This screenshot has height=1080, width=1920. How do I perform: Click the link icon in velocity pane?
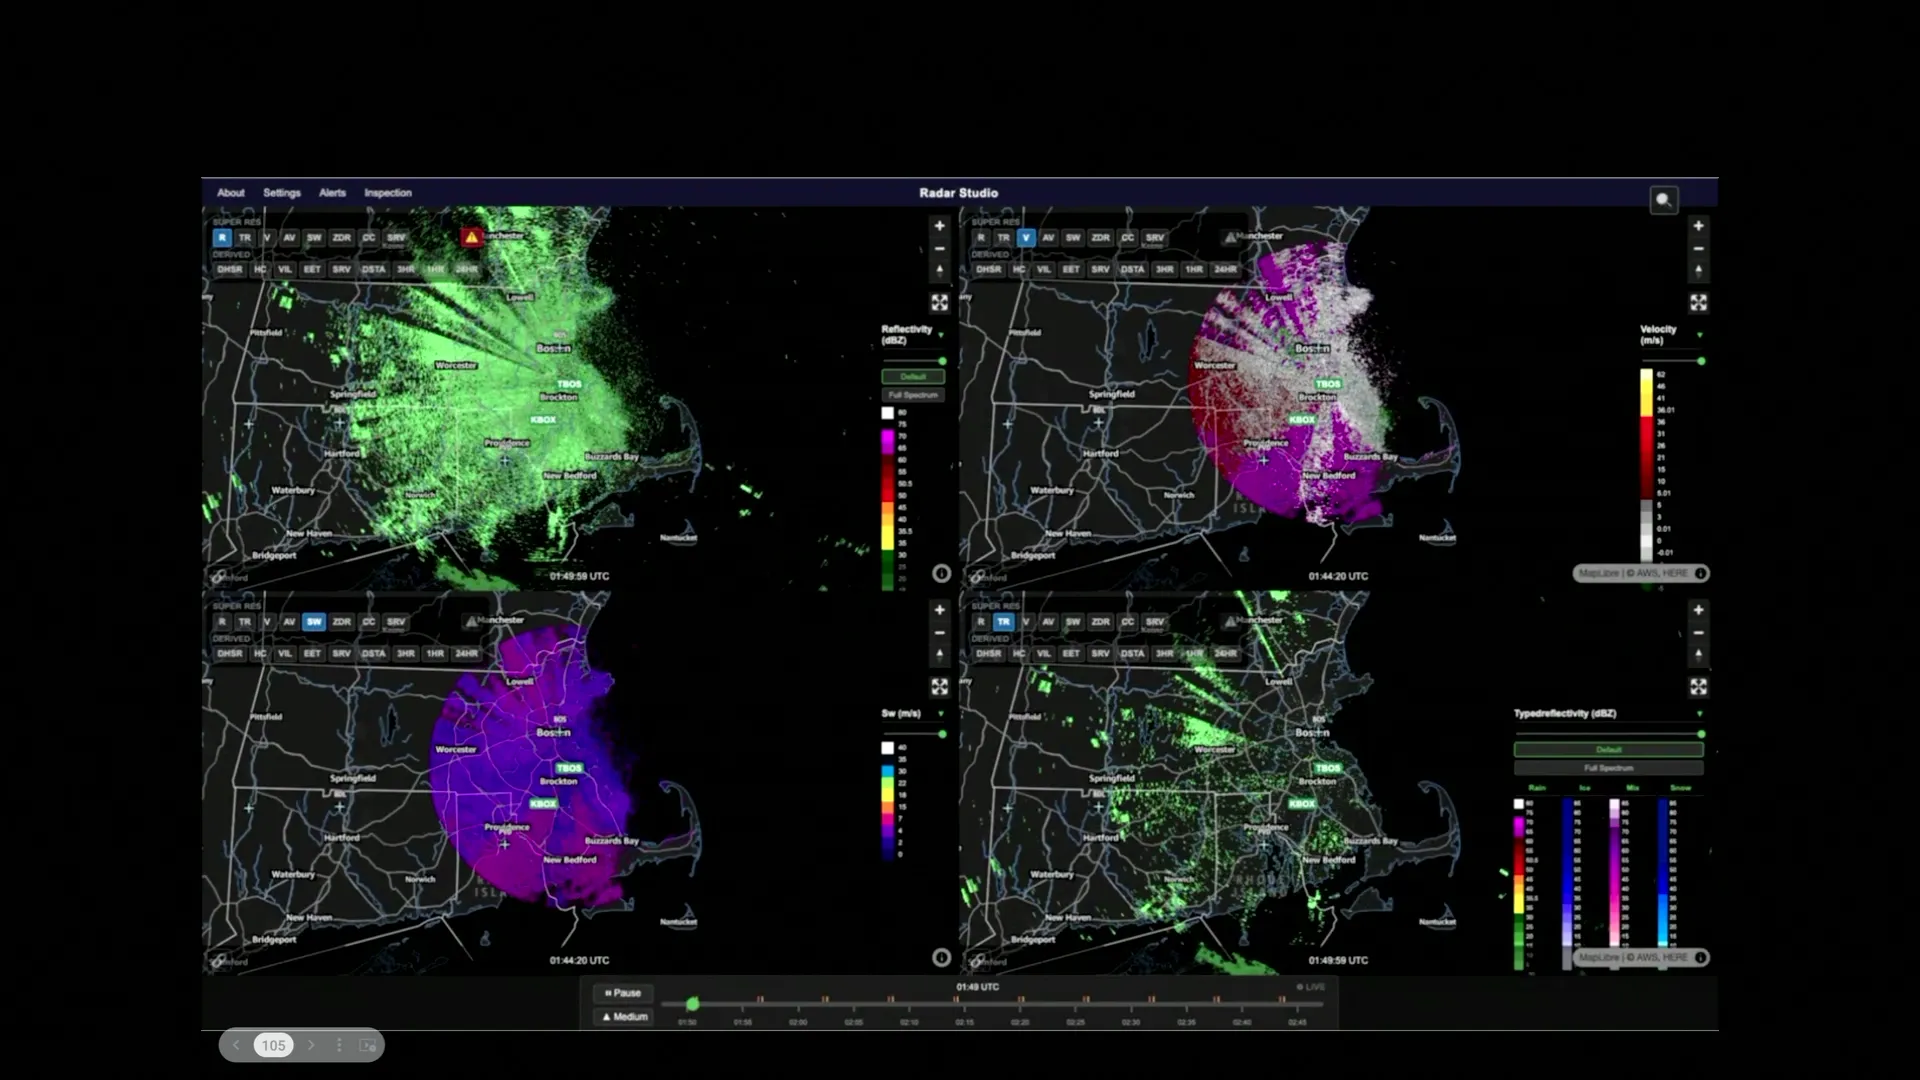point(977,577)
